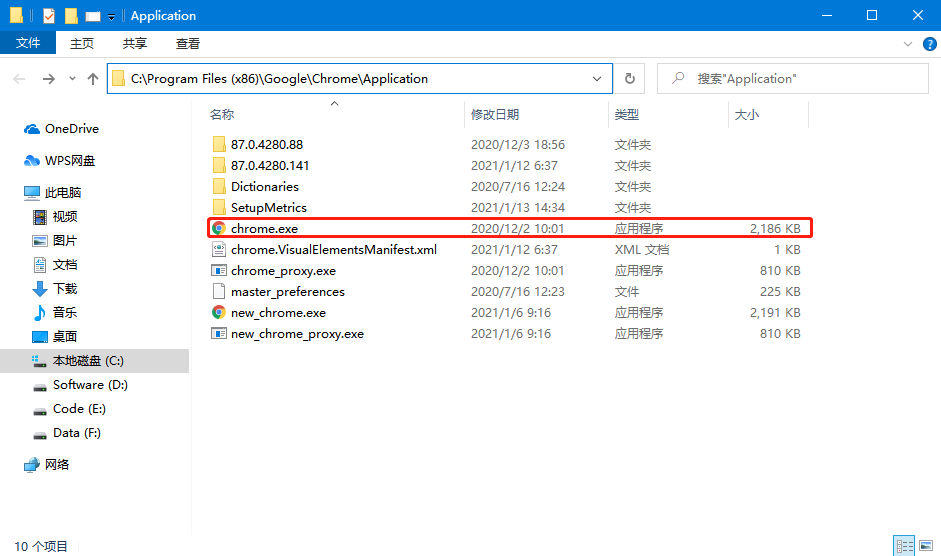The image size is (941, 556).
Task: Select the chrome.VisualElementsManifest.xml file icon
Action: [219, 249]
